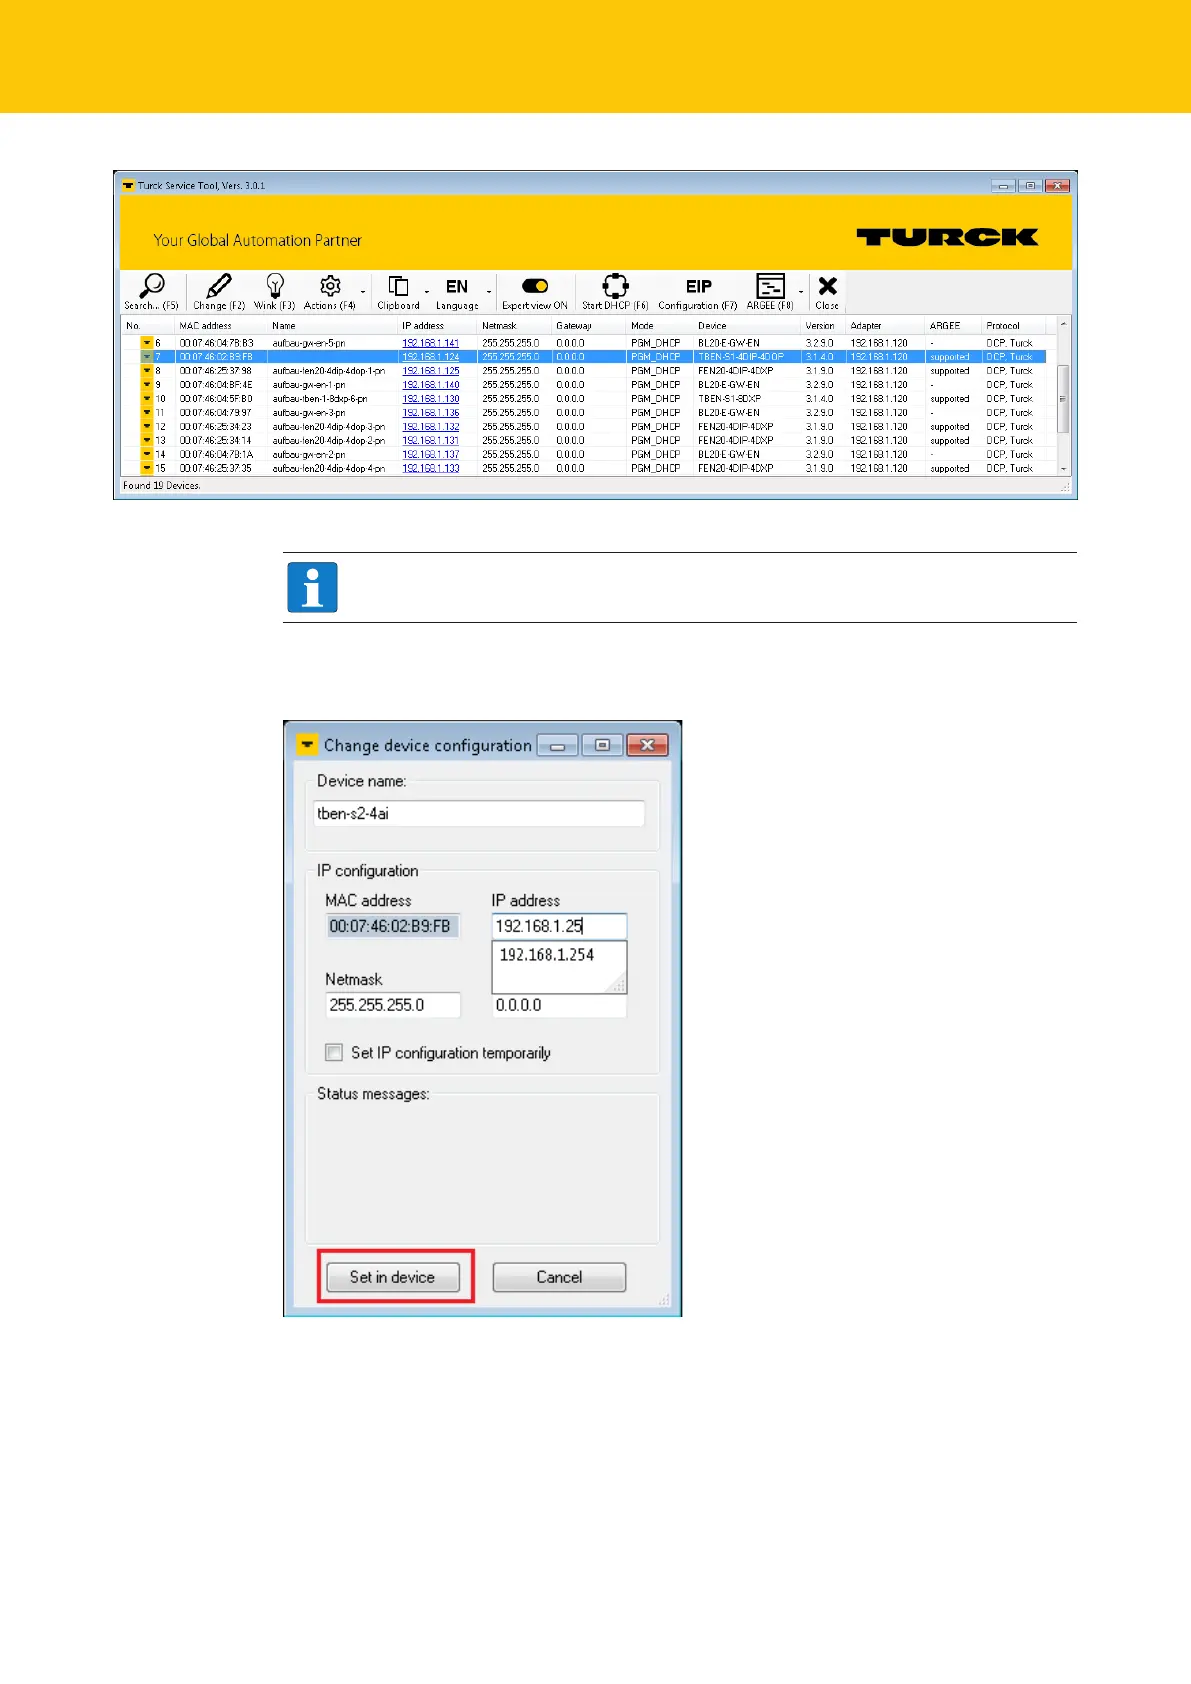Open the Language dropdown arrow
Image resolution: width=1191 pixels, height=1684 pixels.
click(489, 292)
